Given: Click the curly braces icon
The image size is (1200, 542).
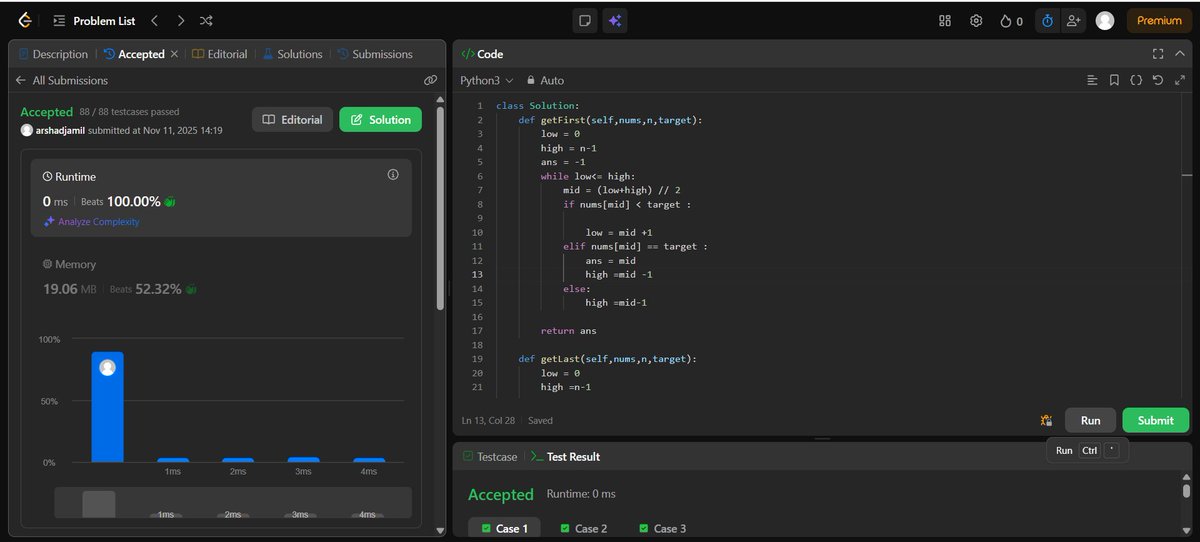Looking at the screenshot, I should (1136, 80).
